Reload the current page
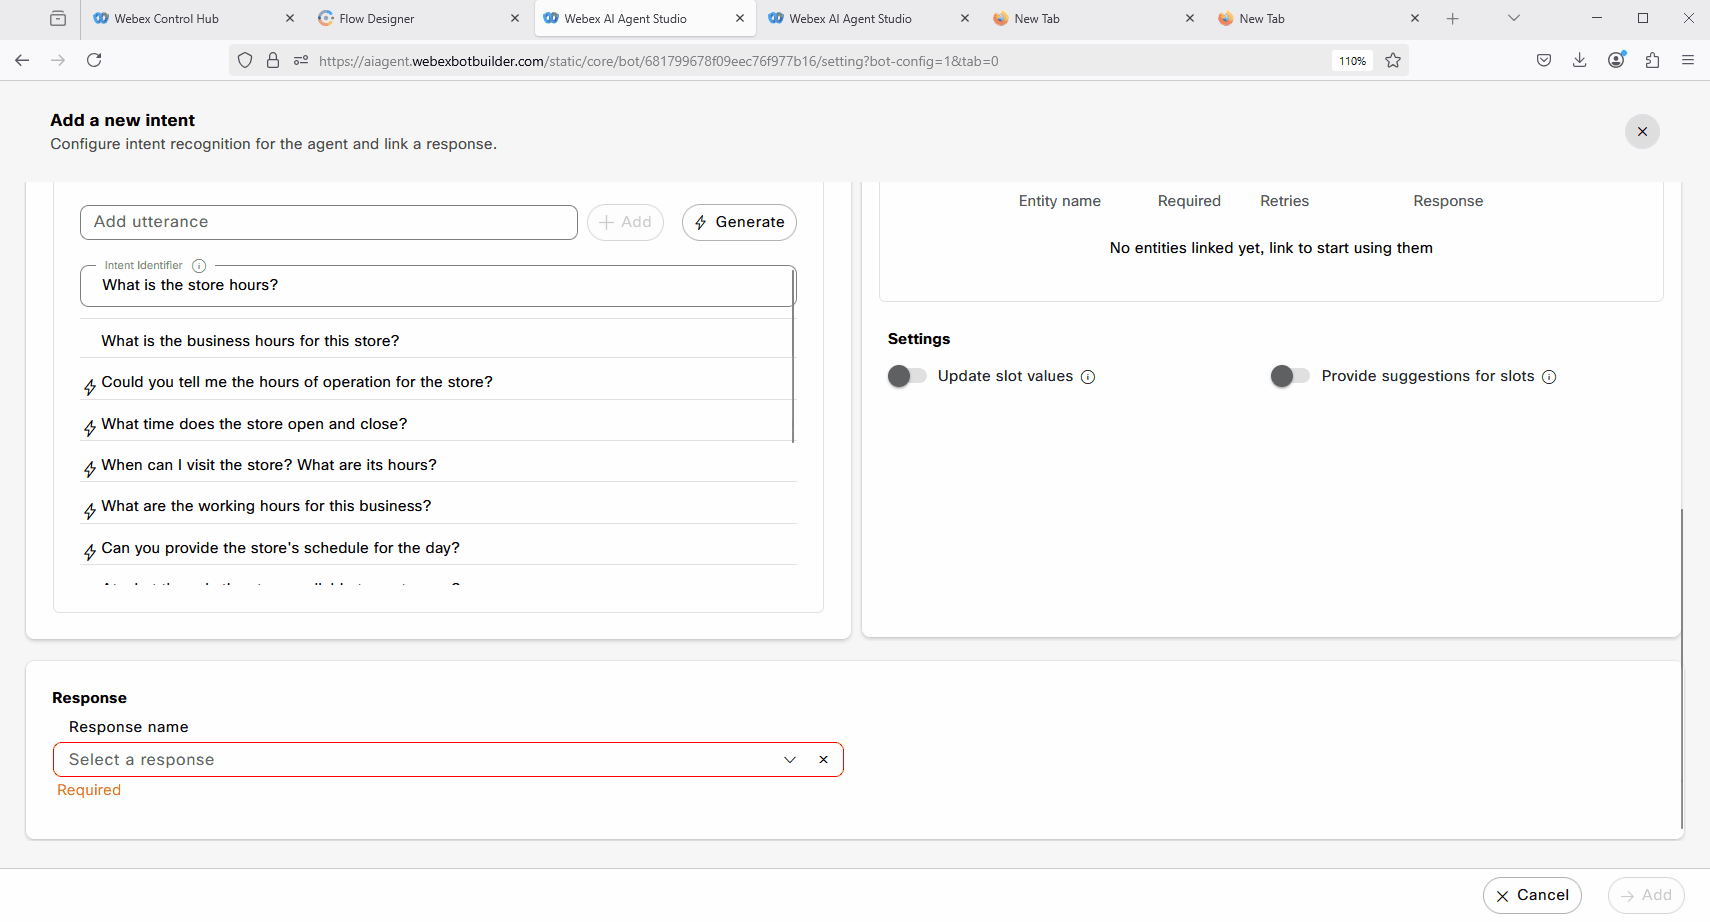Screen dimensions: 1710x922 [x=94, y=61]
